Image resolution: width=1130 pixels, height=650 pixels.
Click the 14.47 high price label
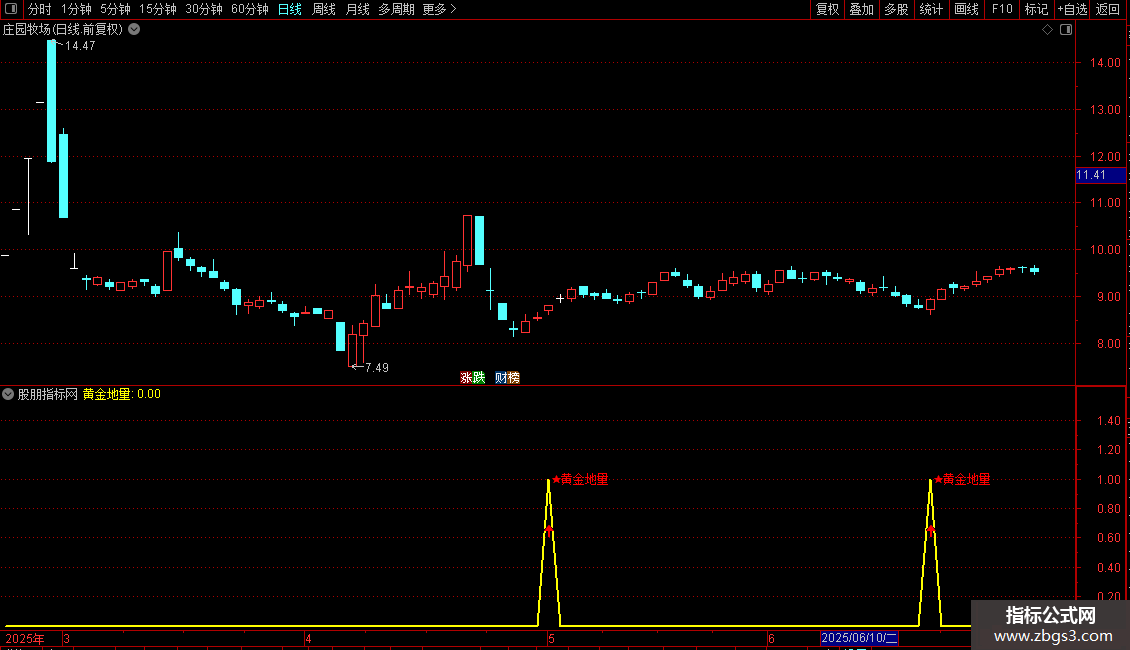tap(79, 46)
